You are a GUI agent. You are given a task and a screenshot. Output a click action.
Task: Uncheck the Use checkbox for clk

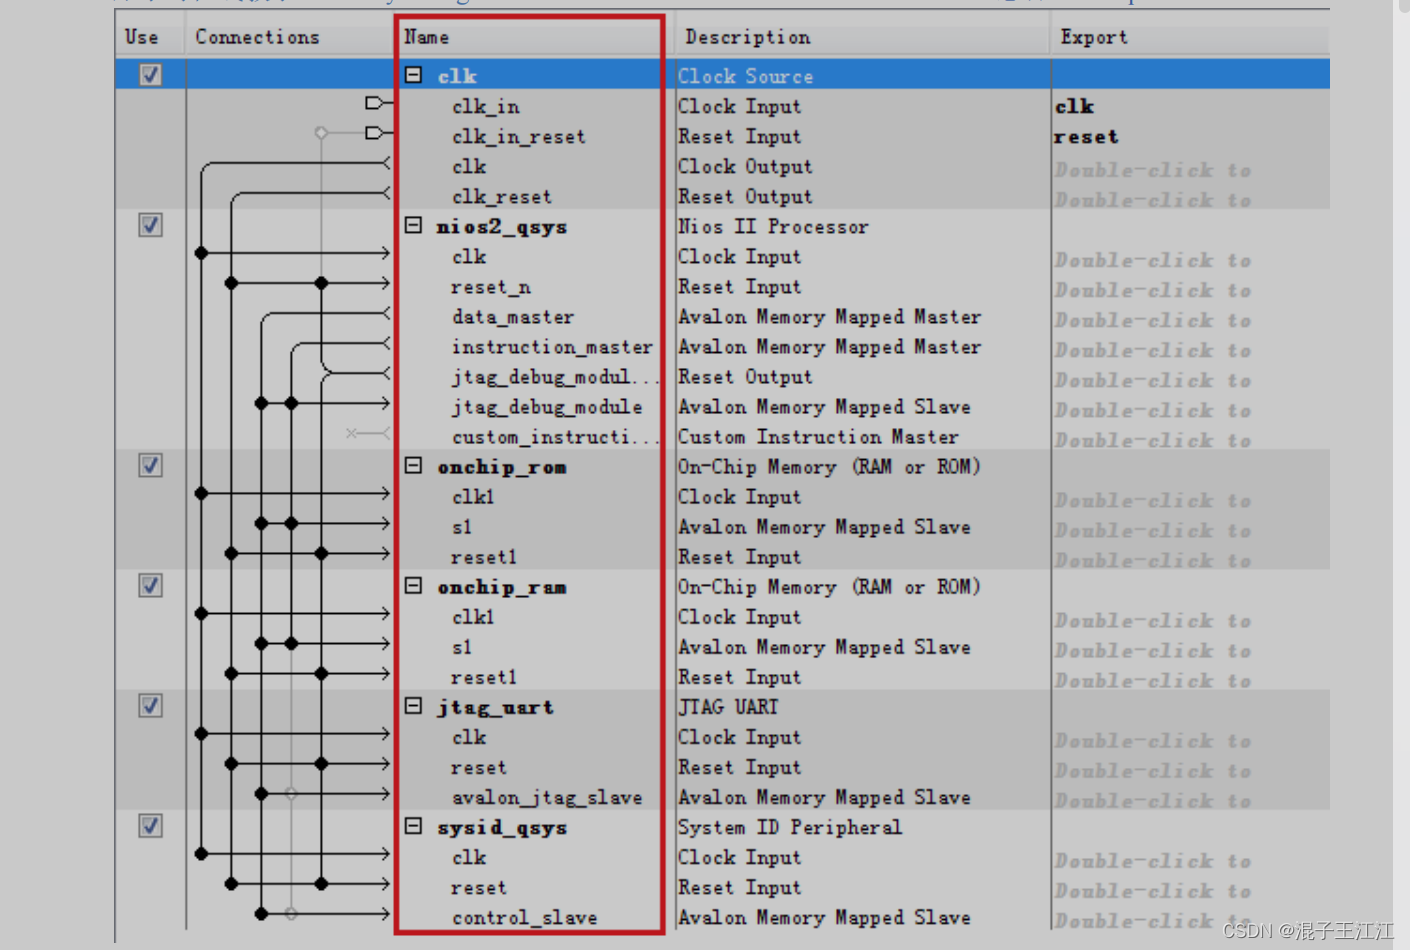(150, 75)
